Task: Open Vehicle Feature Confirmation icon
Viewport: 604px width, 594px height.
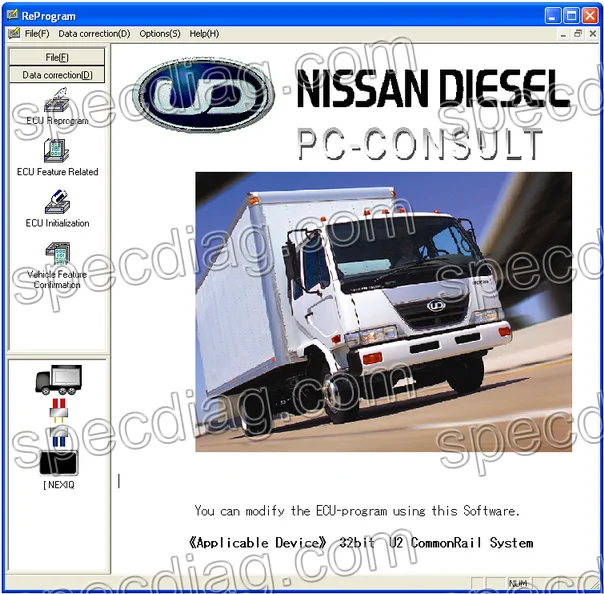Action: click(x=58, y=253)
